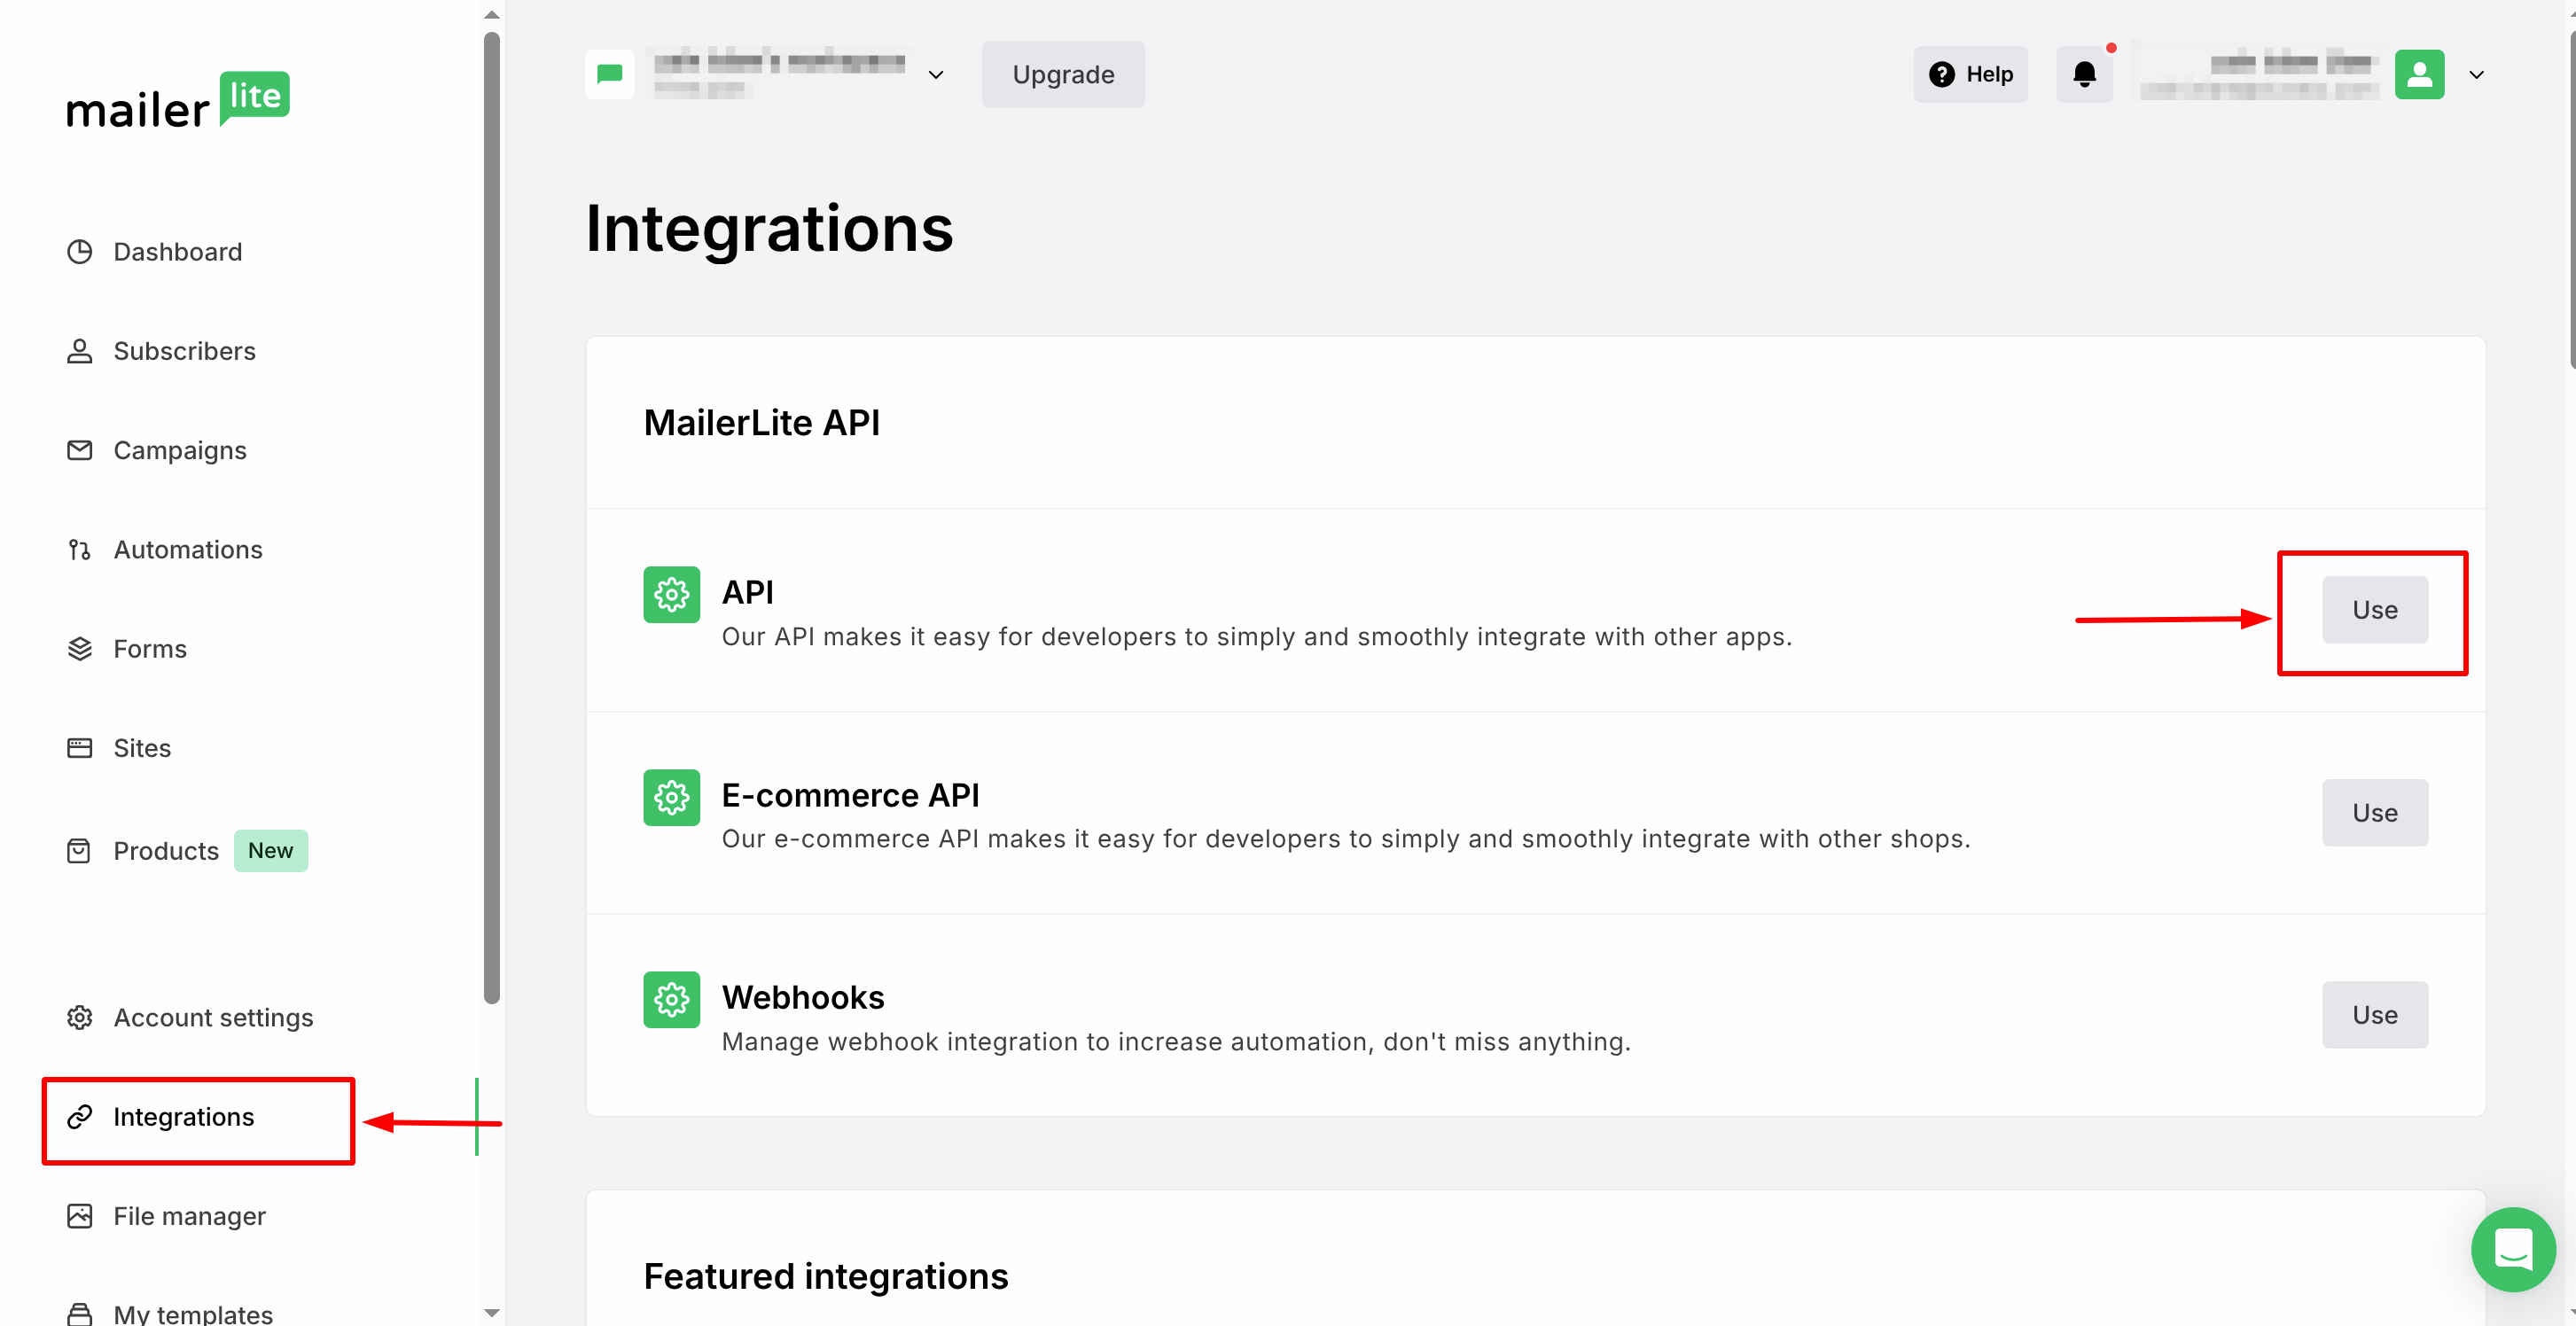Click the Forms layers icon

tap(80, 649)
